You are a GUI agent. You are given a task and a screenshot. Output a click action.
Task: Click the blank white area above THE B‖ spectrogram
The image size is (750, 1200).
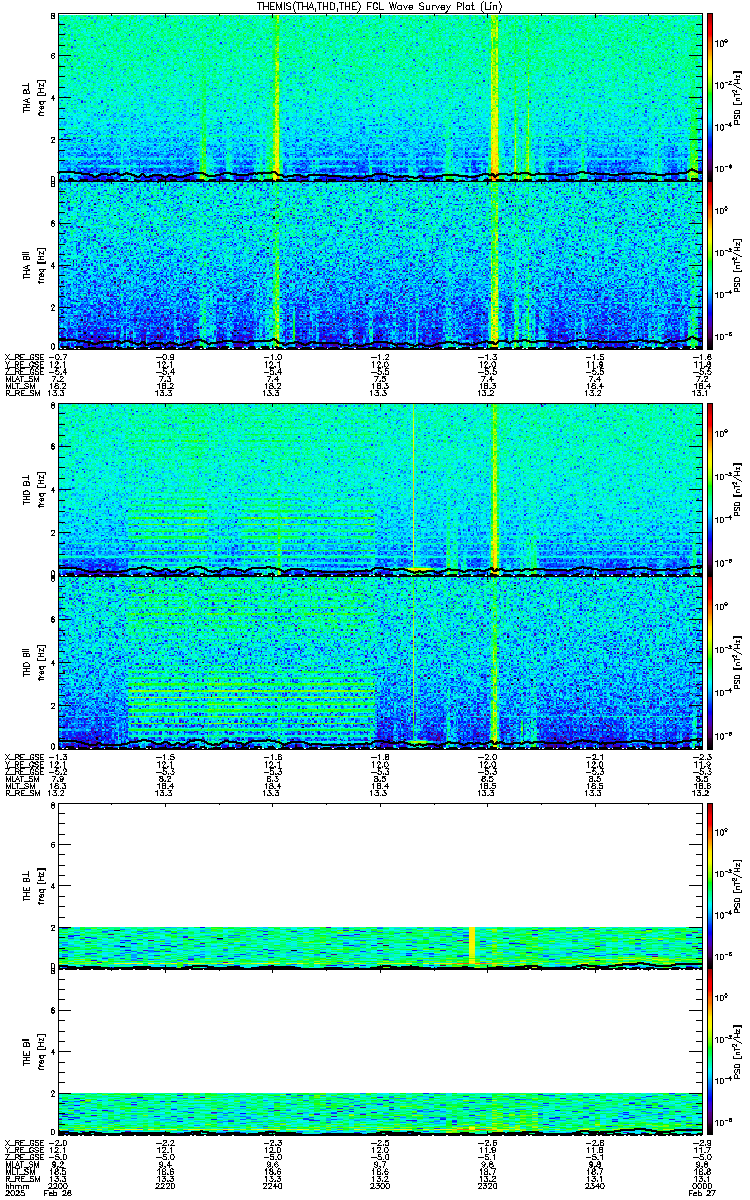coord(380,1031)
